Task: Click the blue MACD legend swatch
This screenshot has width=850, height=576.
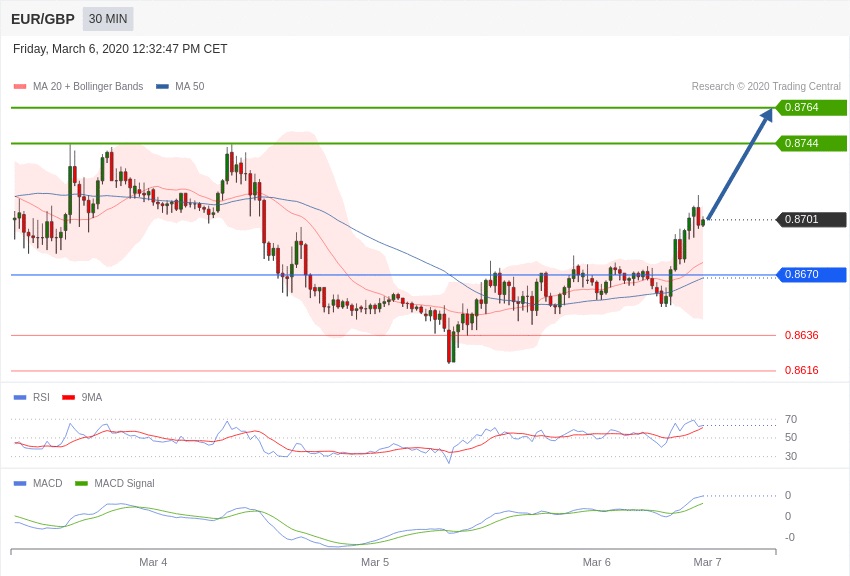Action: pyautogui.click(x=20, y=483)
